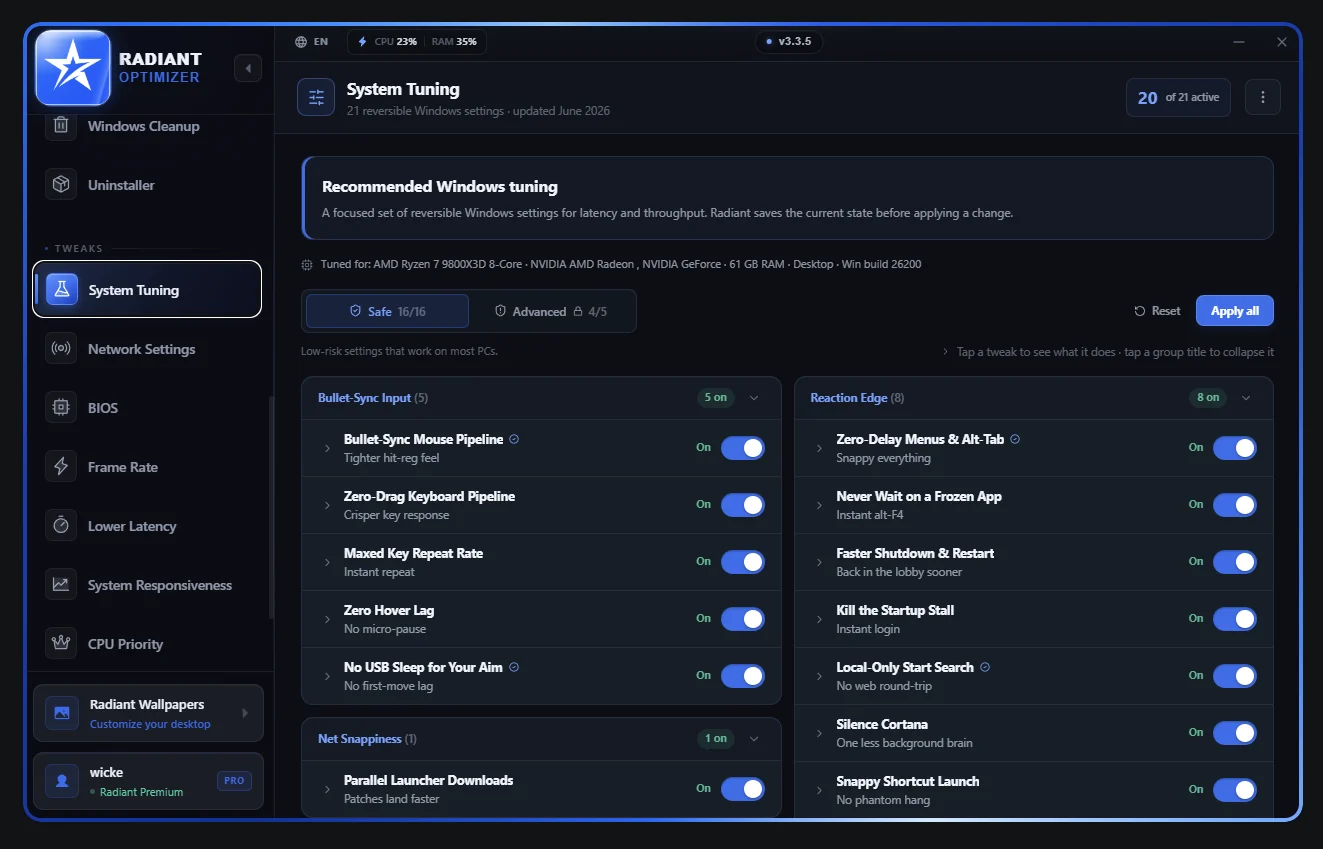This screenshot has height=849, width=1323.
Task: Click the Frame Rate lightning icon
Action: tap(61, 467)
